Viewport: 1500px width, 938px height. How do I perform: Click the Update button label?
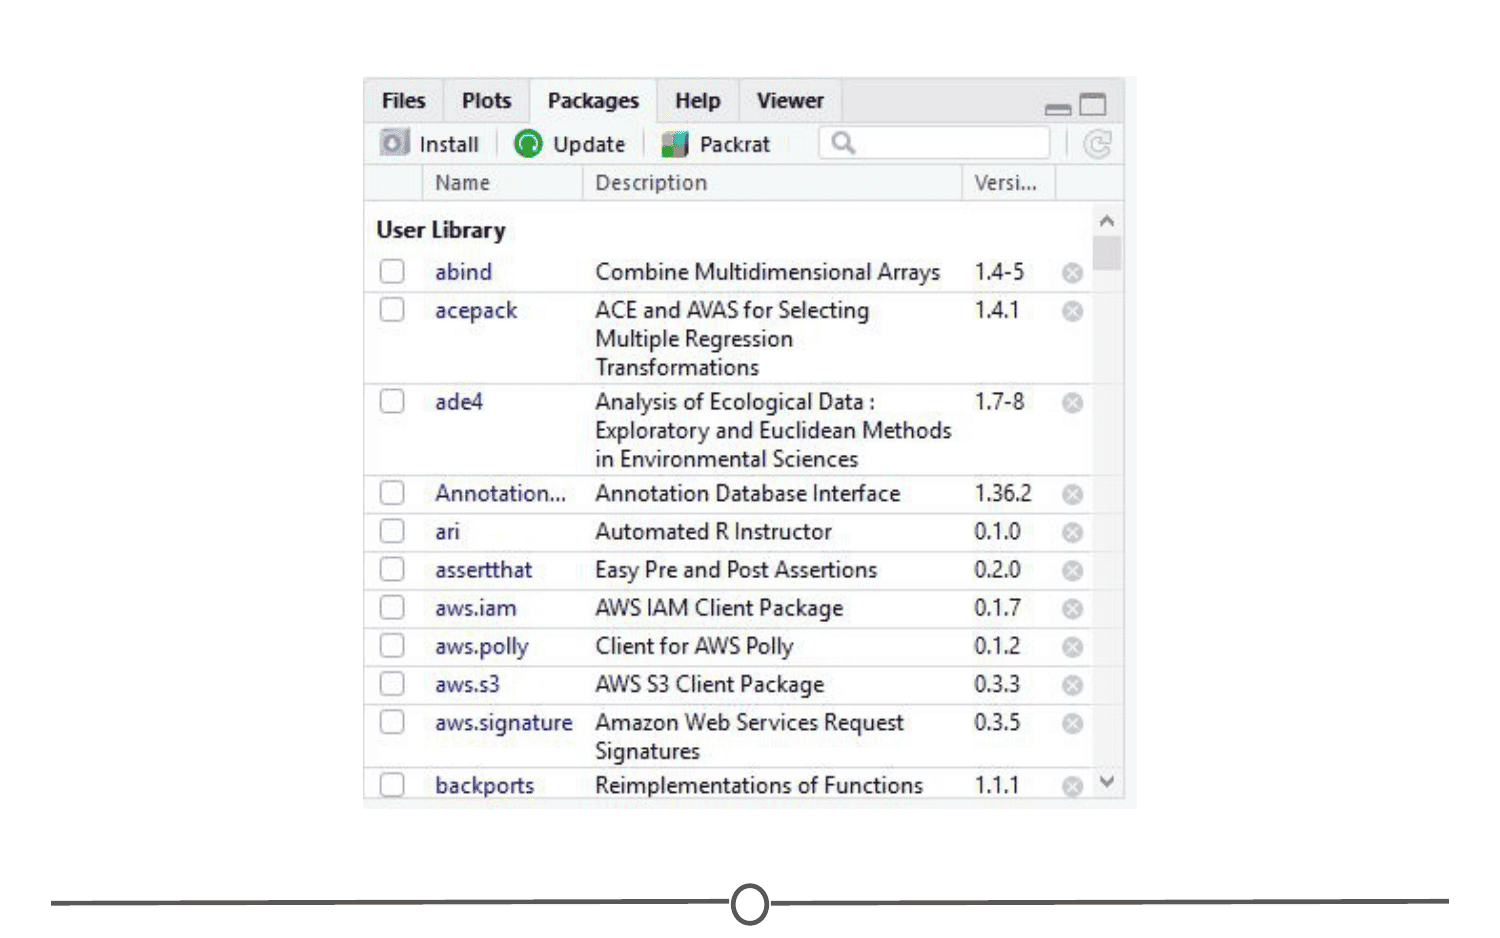point(589,145)
